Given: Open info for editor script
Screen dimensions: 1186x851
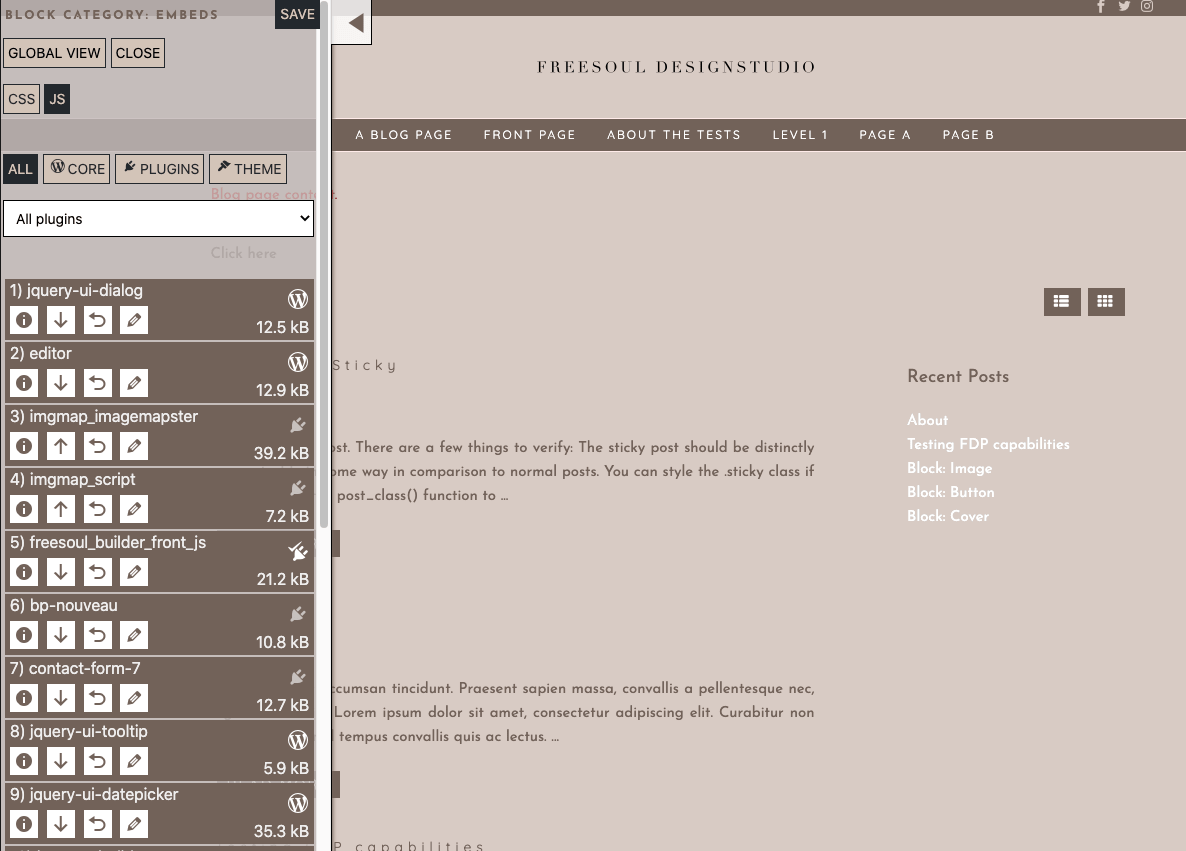Looking at the screenshot, I should point(24,383).
